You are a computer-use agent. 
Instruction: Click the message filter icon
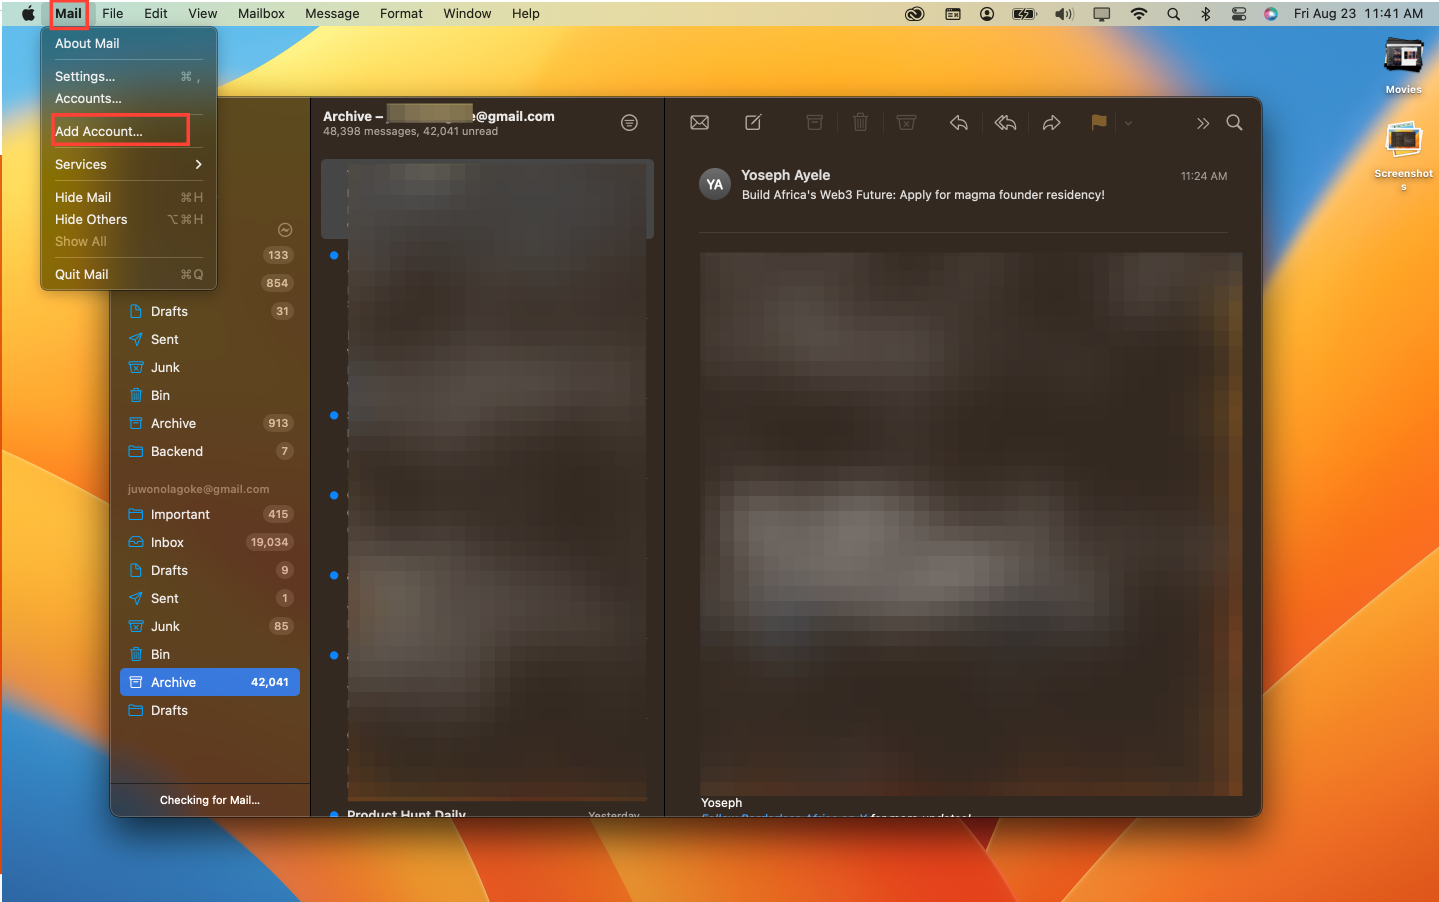tap(629, 123)
